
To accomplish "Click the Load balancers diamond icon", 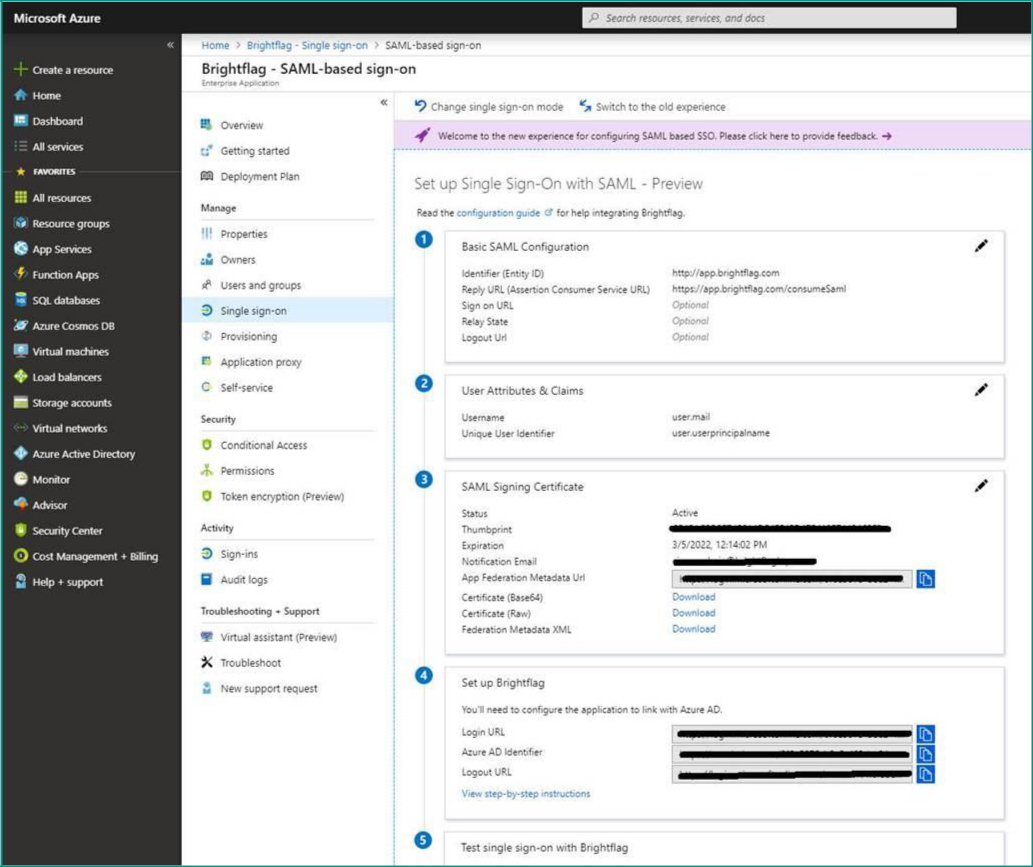I will 20,377.
